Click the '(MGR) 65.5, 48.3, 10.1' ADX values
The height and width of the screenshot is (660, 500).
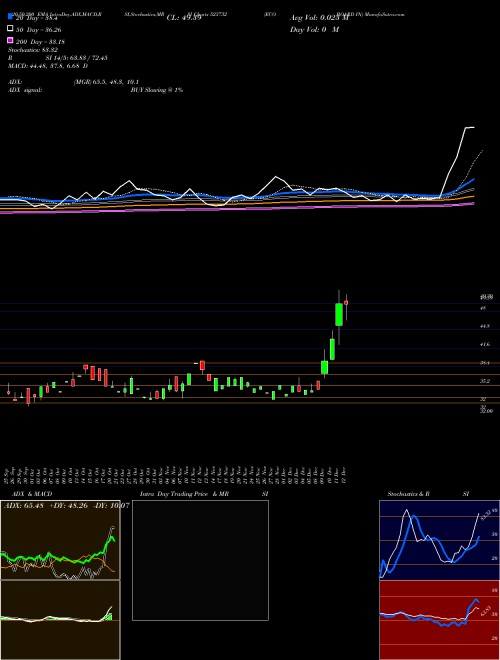106,82
